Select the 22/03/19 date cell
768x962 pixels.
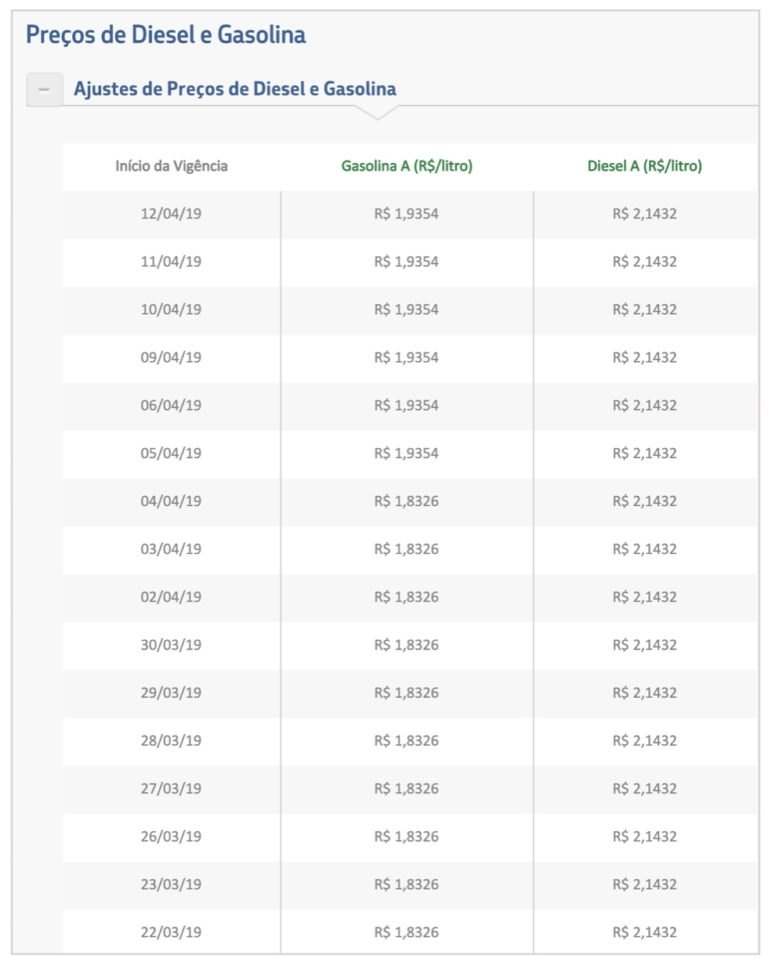(171, 932)
